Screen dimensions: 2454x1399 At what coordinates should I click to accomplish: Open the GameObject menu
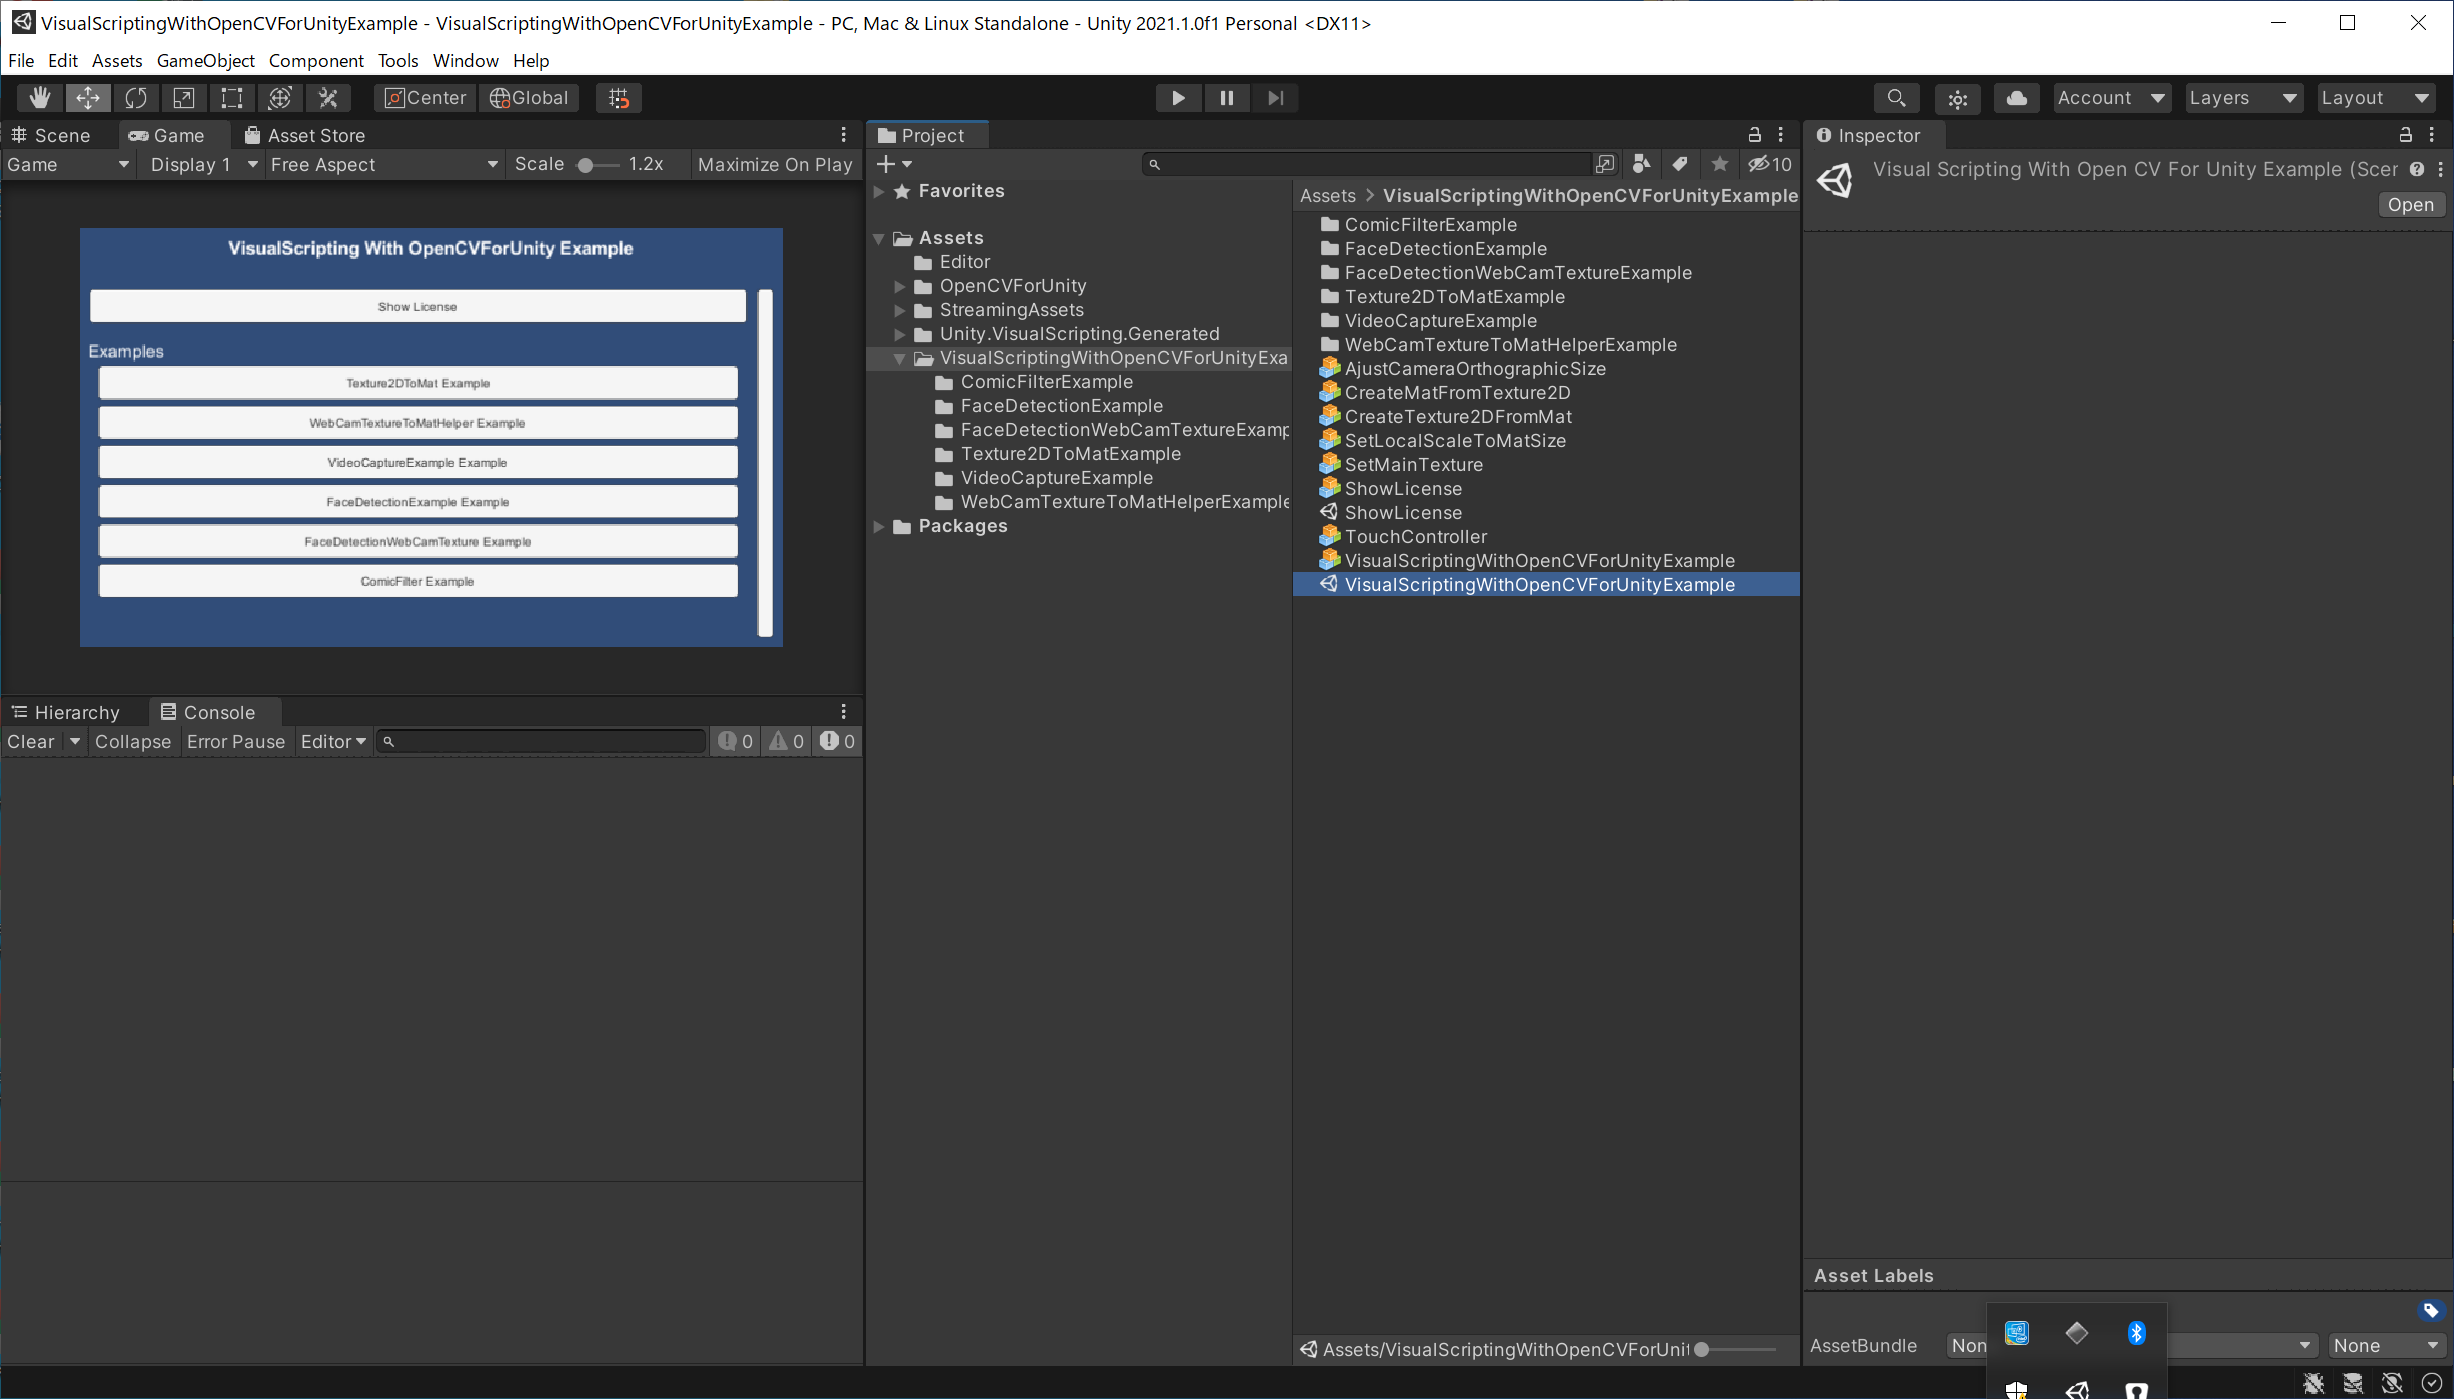(x=204, y=61)
